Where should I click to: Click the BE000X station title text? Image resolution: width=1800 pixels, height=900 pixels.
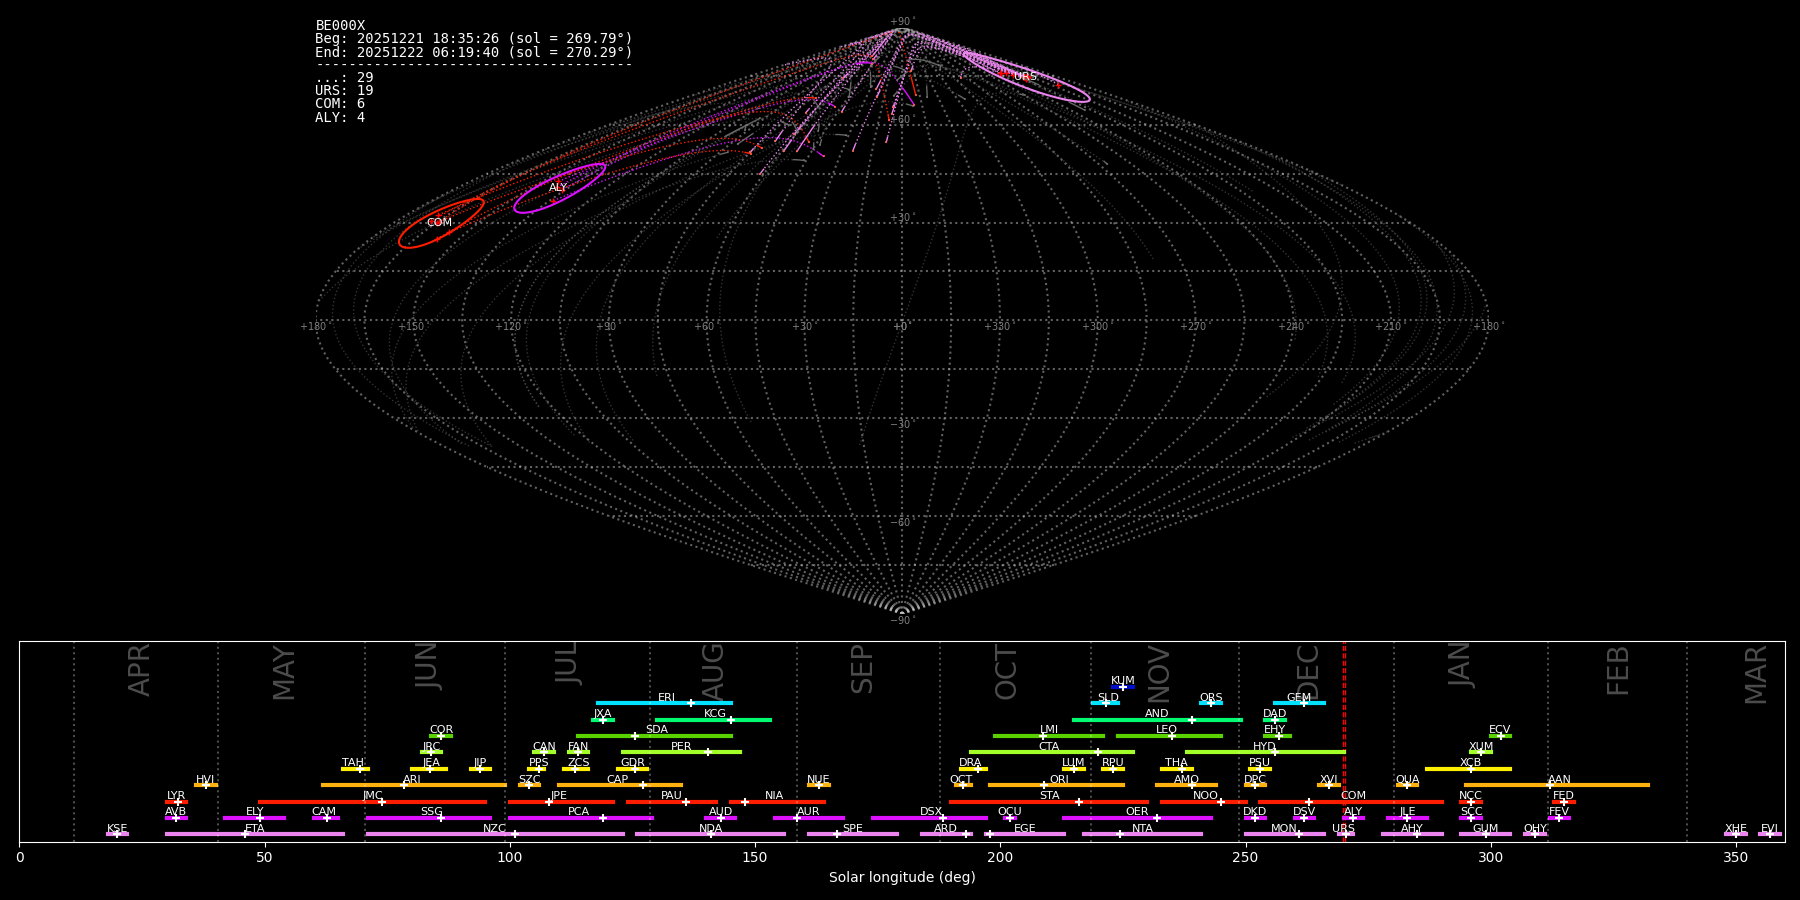[340, 26]
